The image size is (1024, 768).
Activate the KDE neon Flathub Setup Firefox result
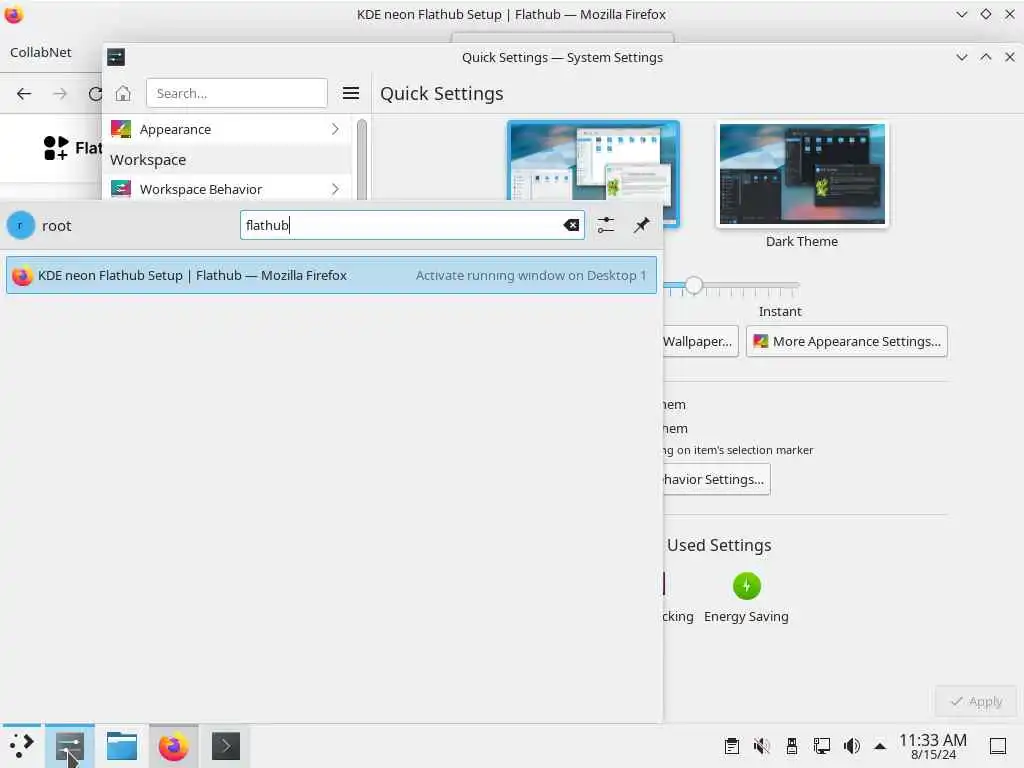click(331, 276)
